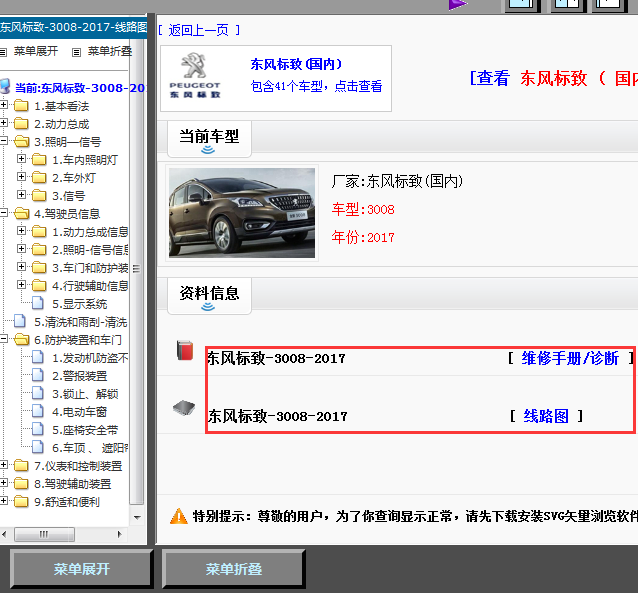The width and height of the screenshot is (638, 593).
Task: Click the red book icon beside 维修手册
Action: point(185,350)
